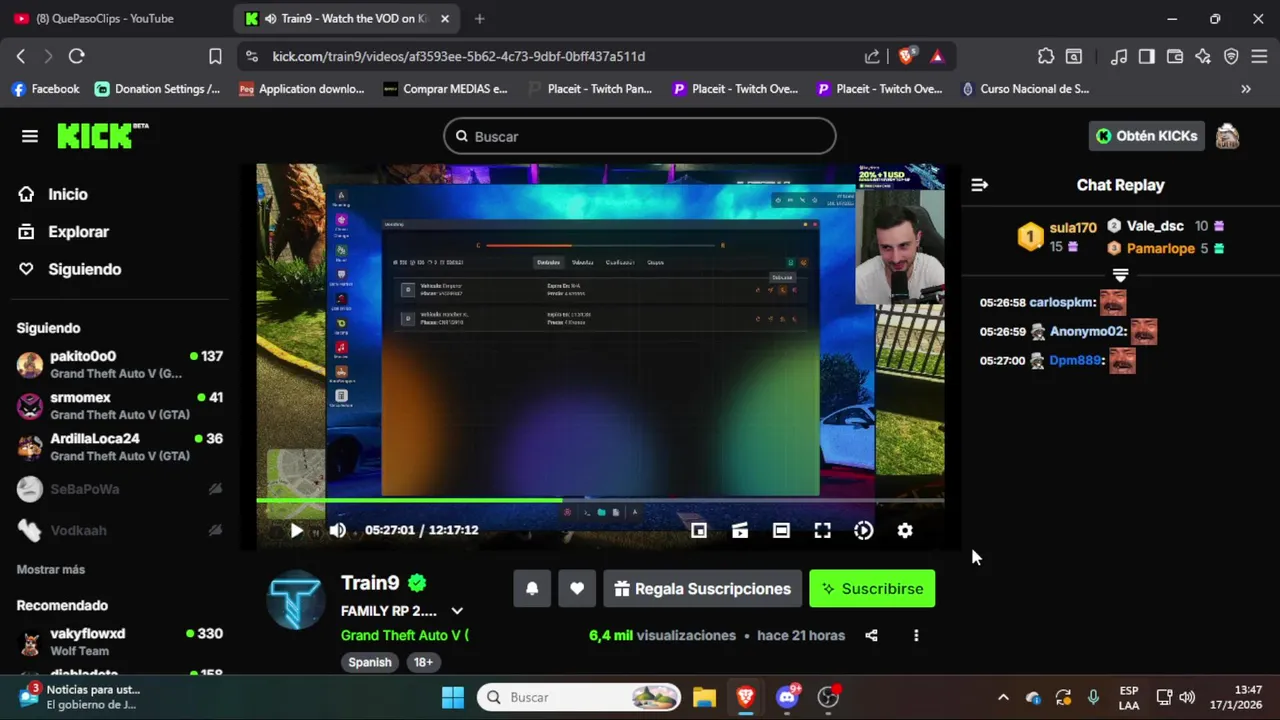
Task: Open pakito0o0 channel in following list
Action: 120,364
